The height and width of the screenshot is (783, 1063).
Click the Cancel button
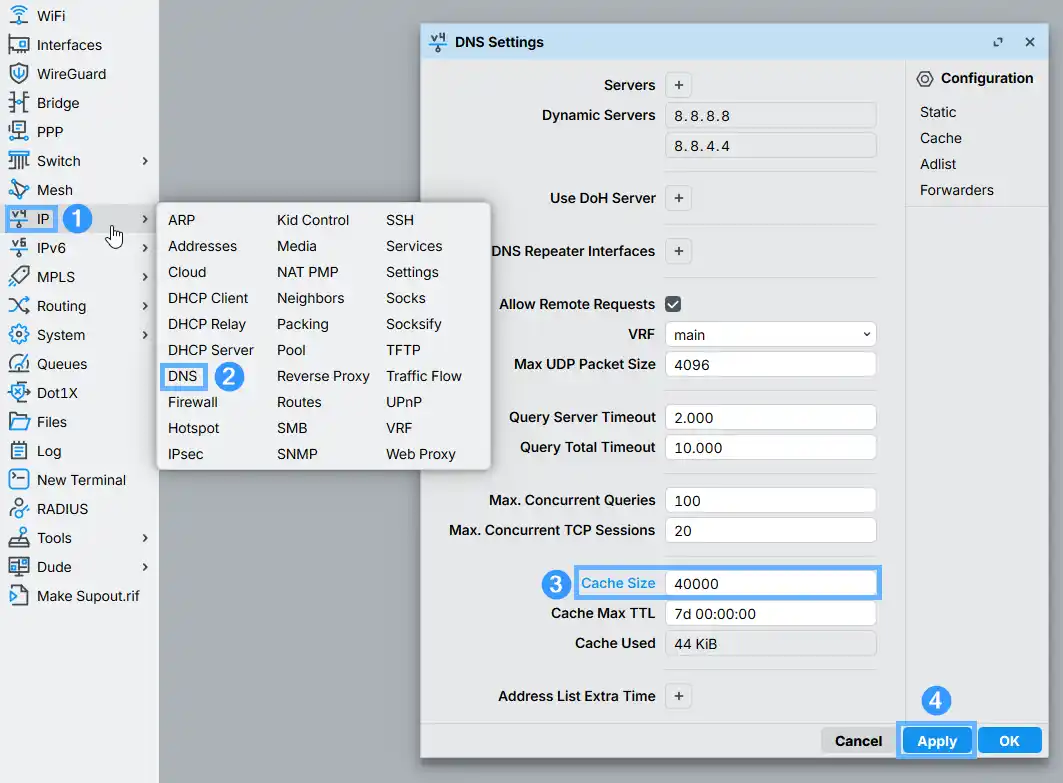[858, 741]
